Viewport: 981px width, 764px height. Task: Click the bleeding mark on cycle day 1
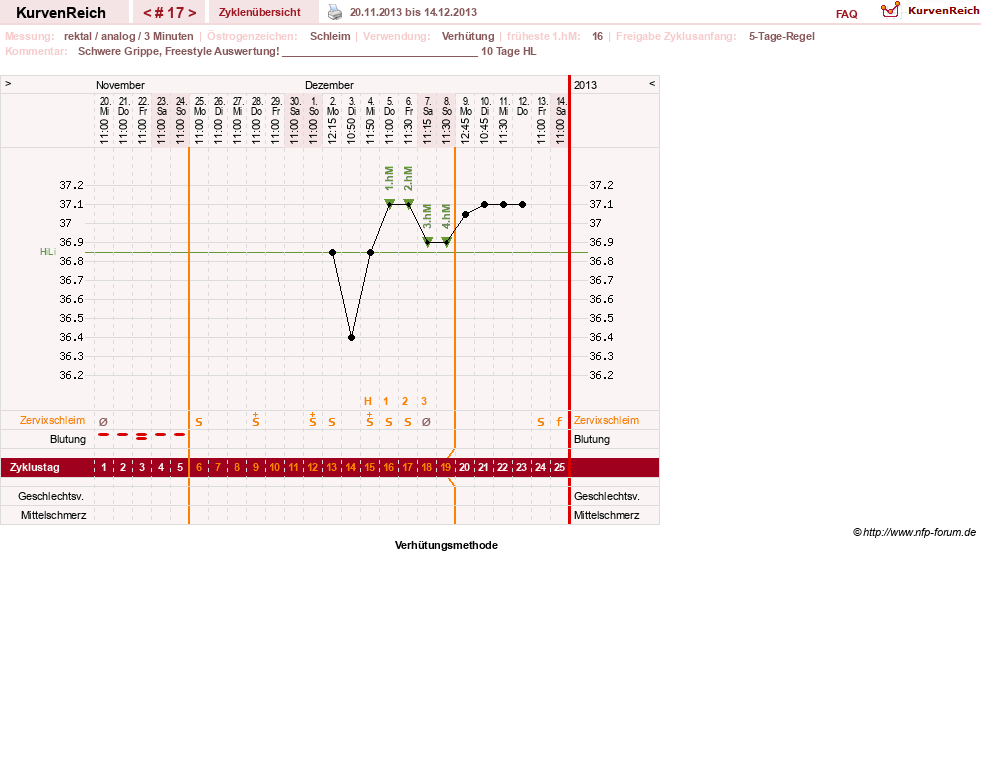click(x=104, y=434)
